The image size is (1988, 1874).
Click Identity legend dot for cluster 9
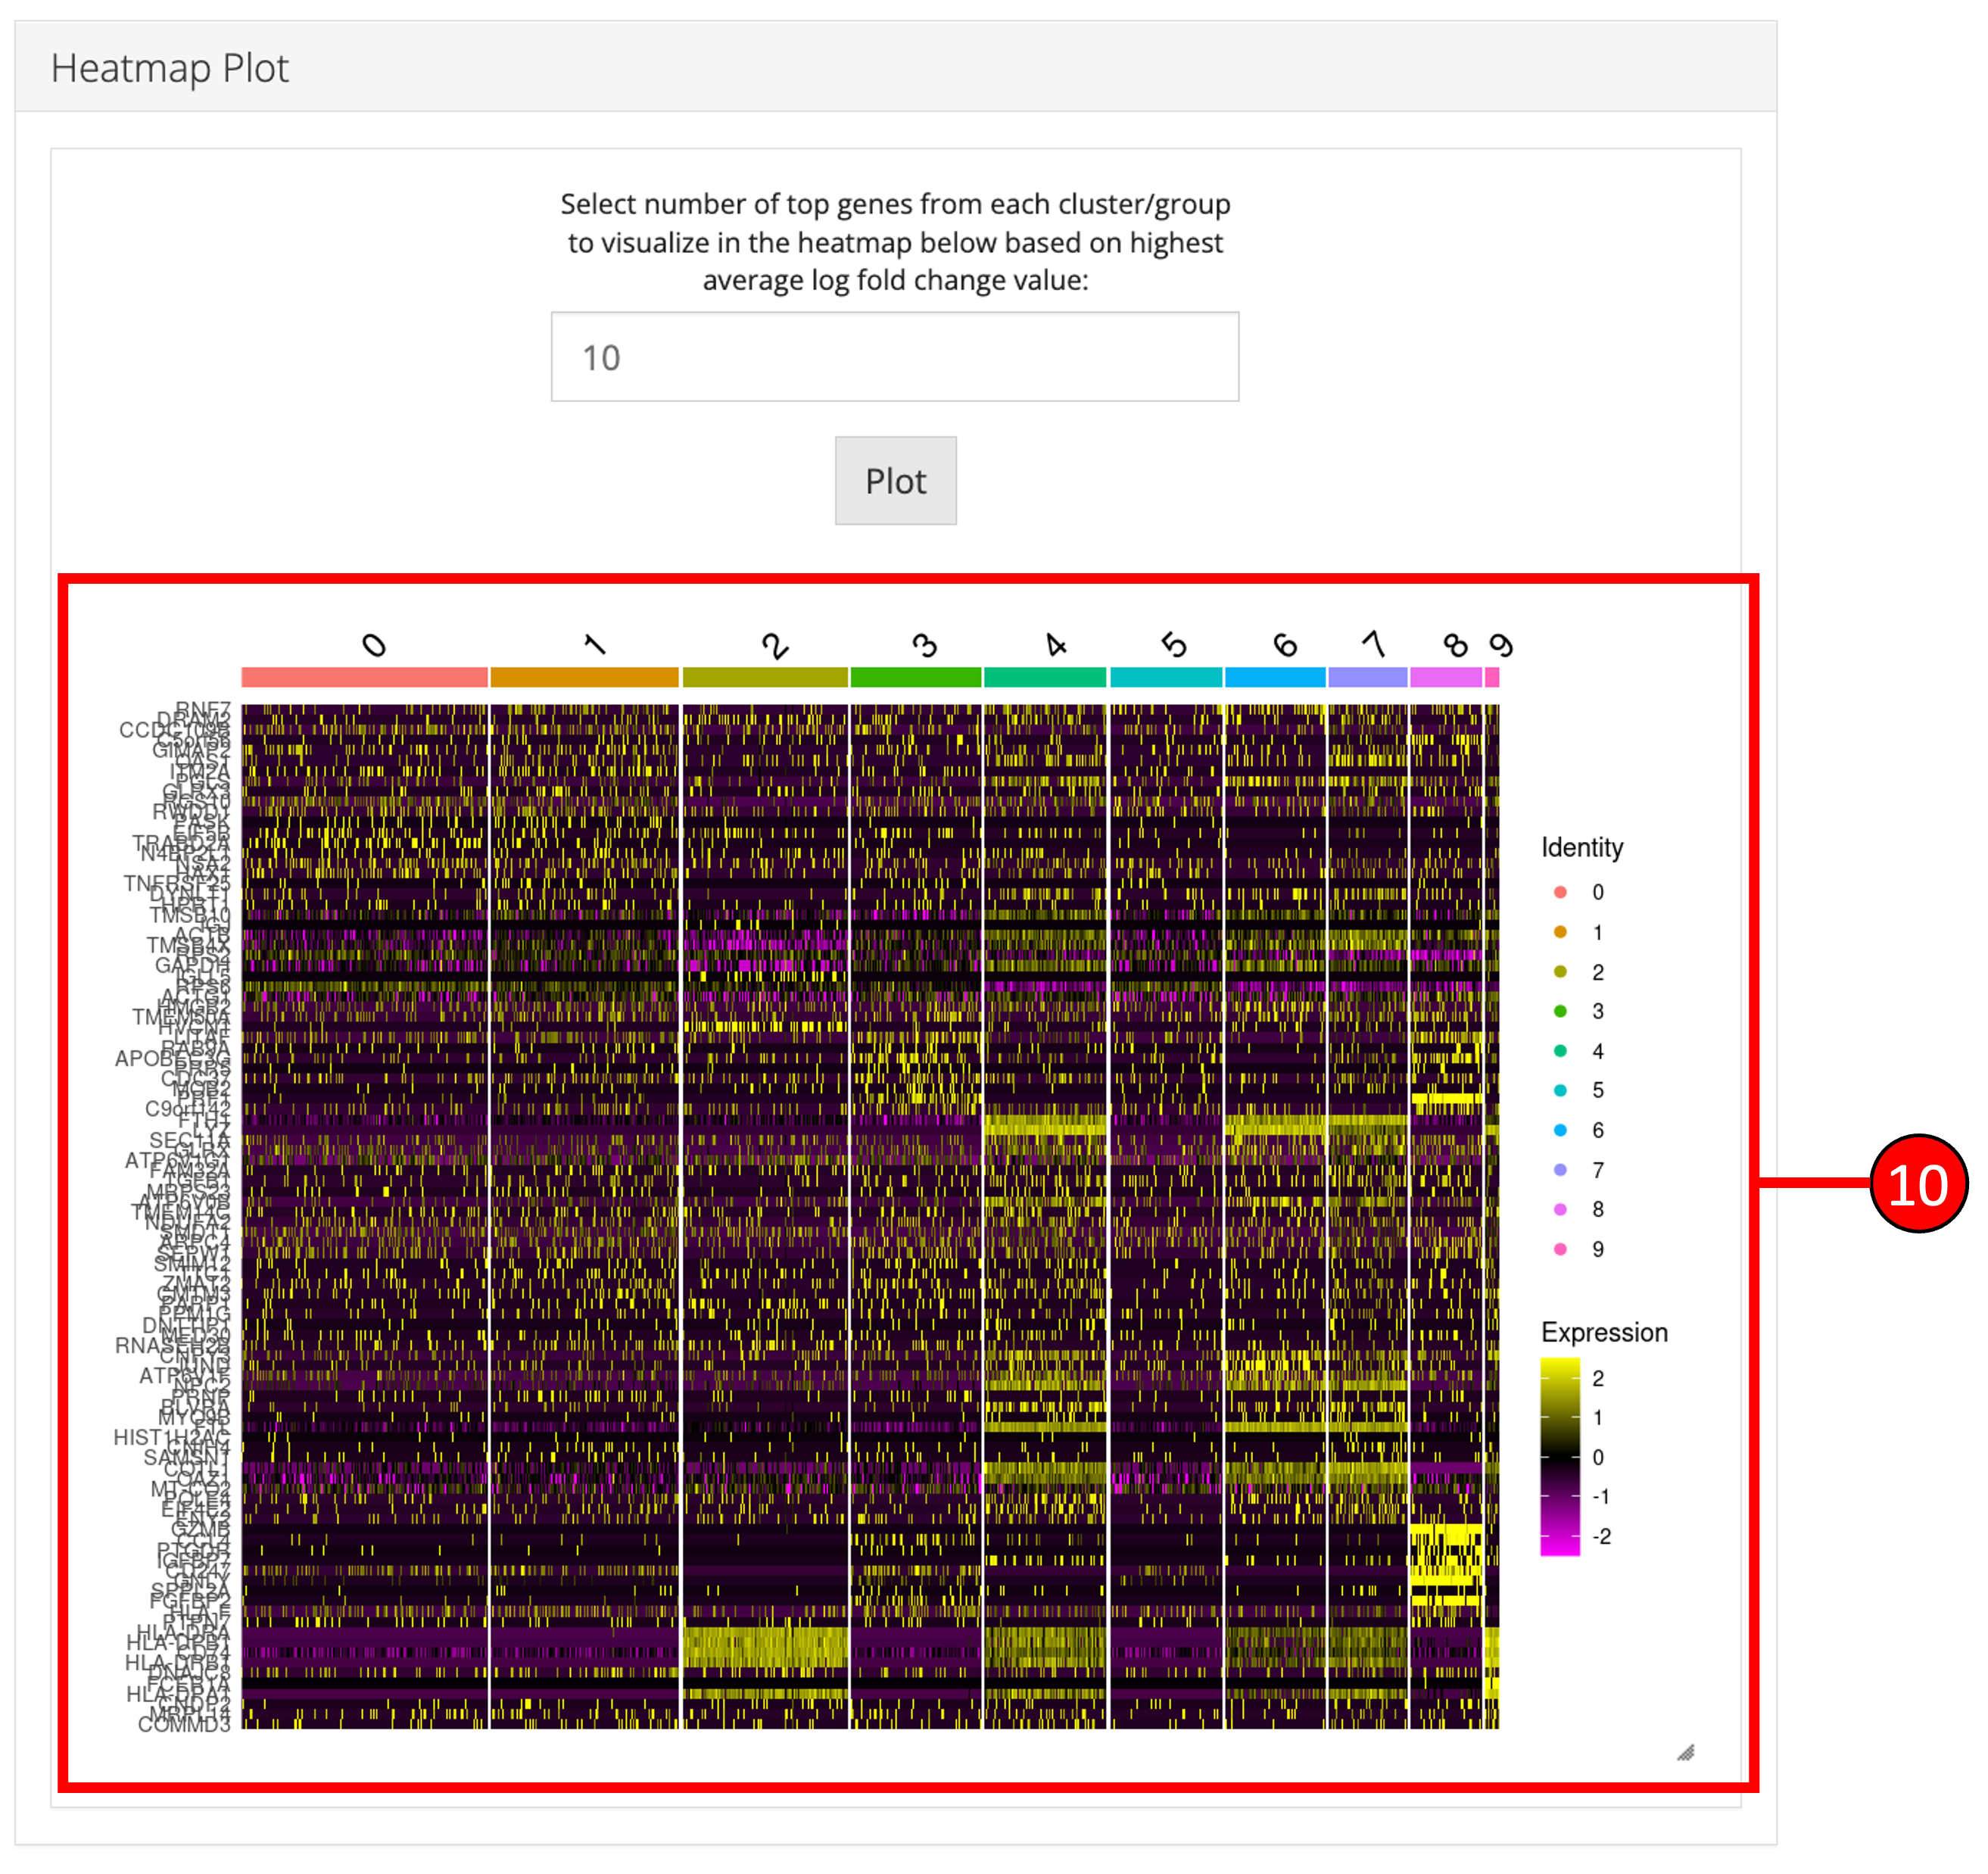pyautogui.click(x=1560, y=1249)
